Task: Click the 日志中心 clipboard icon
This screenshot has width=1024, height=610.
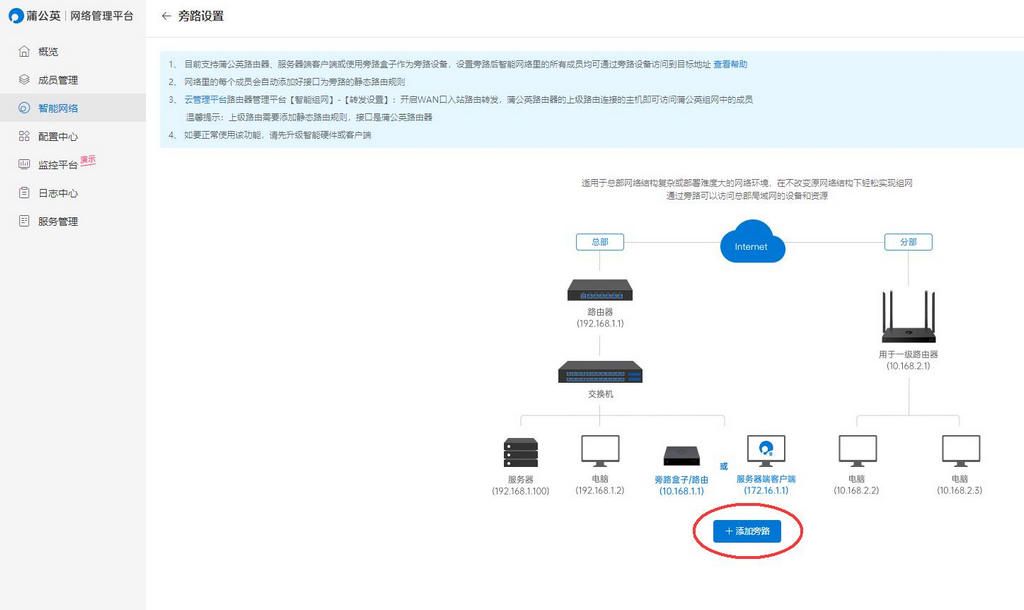Action: pos(24,193)
